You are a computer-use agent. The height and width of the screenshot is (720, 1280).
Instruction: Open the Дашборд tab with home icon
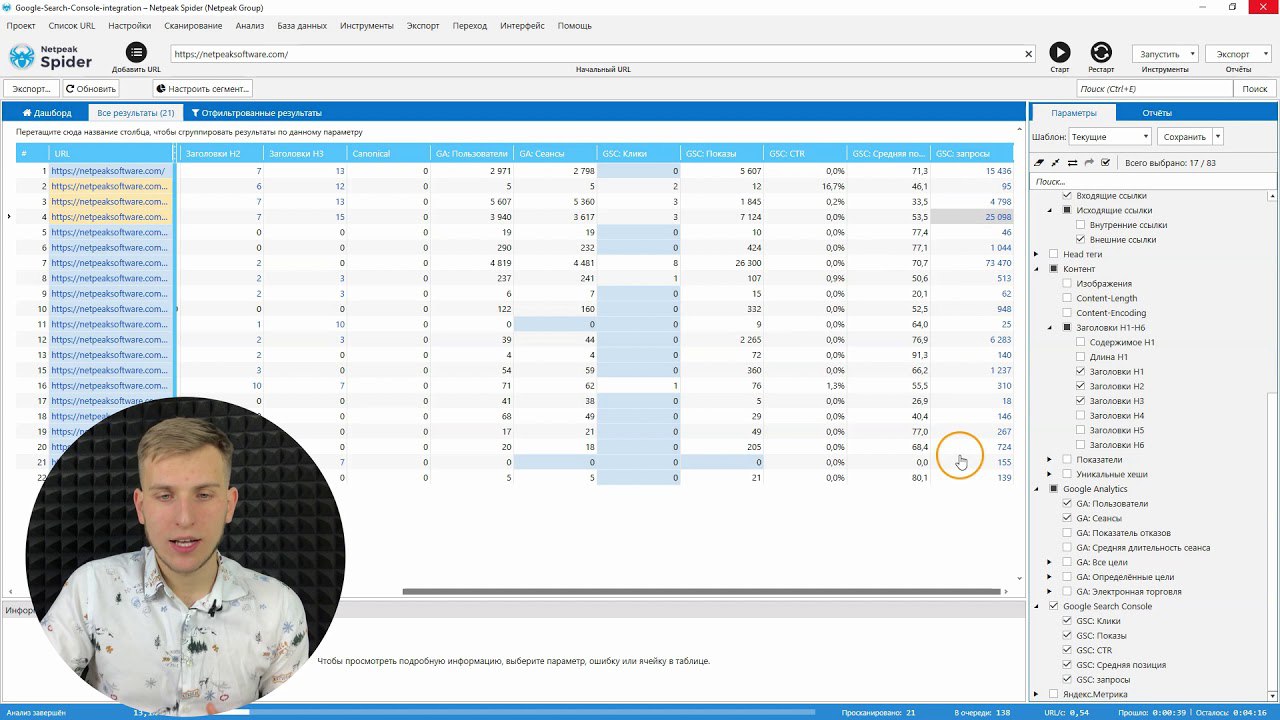(x=47, y=113)
